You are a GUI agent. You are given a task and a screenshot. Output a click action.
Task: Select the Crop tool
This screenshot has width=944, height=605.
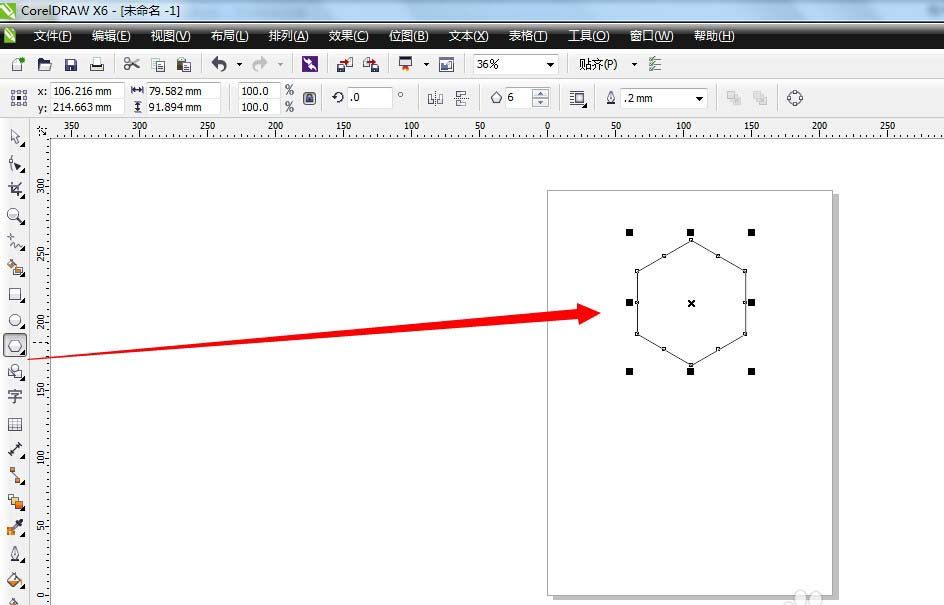15,189
